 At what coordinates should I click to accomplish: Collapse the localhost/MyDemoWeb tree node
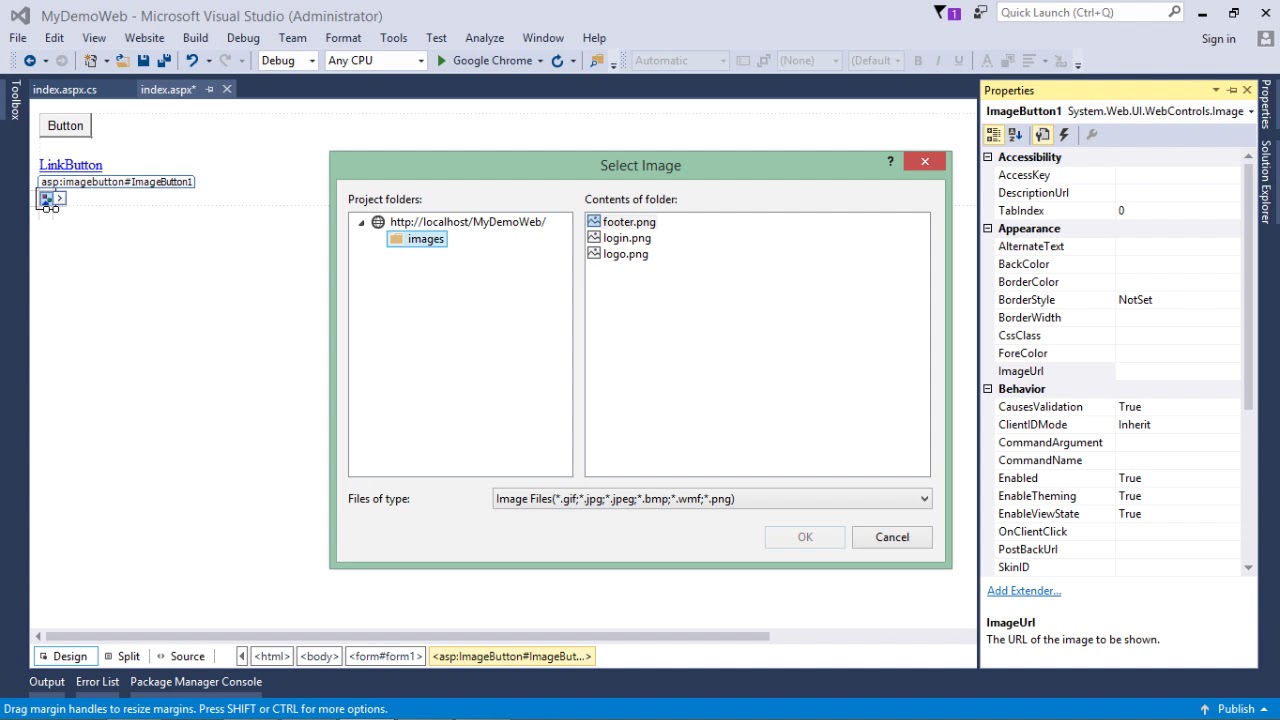click(362, 222)
